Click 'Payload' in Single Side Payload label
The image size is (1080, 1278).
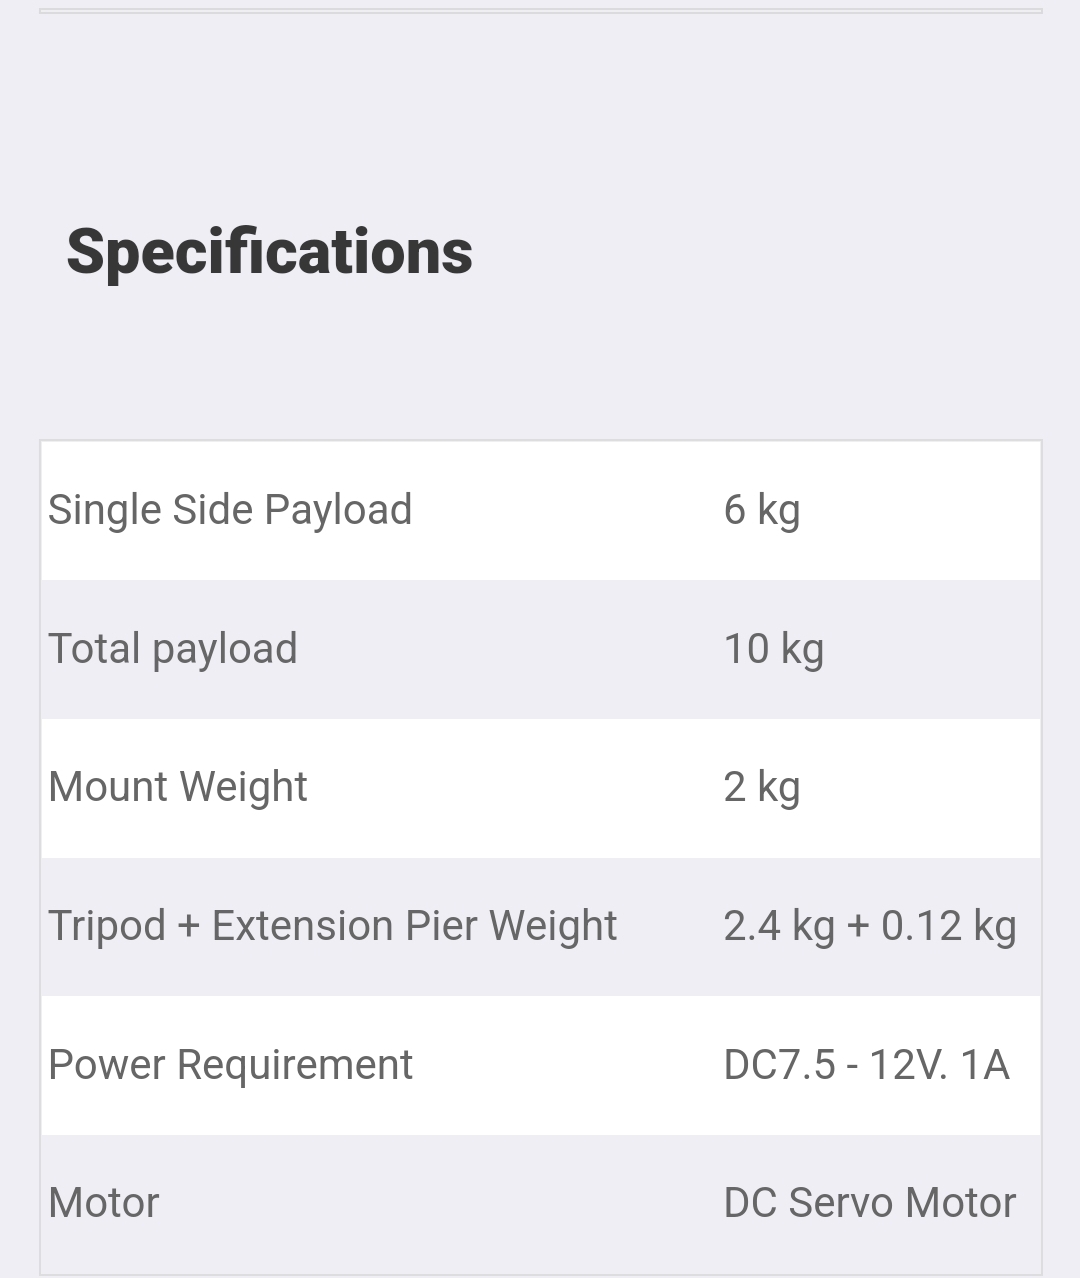338,510
